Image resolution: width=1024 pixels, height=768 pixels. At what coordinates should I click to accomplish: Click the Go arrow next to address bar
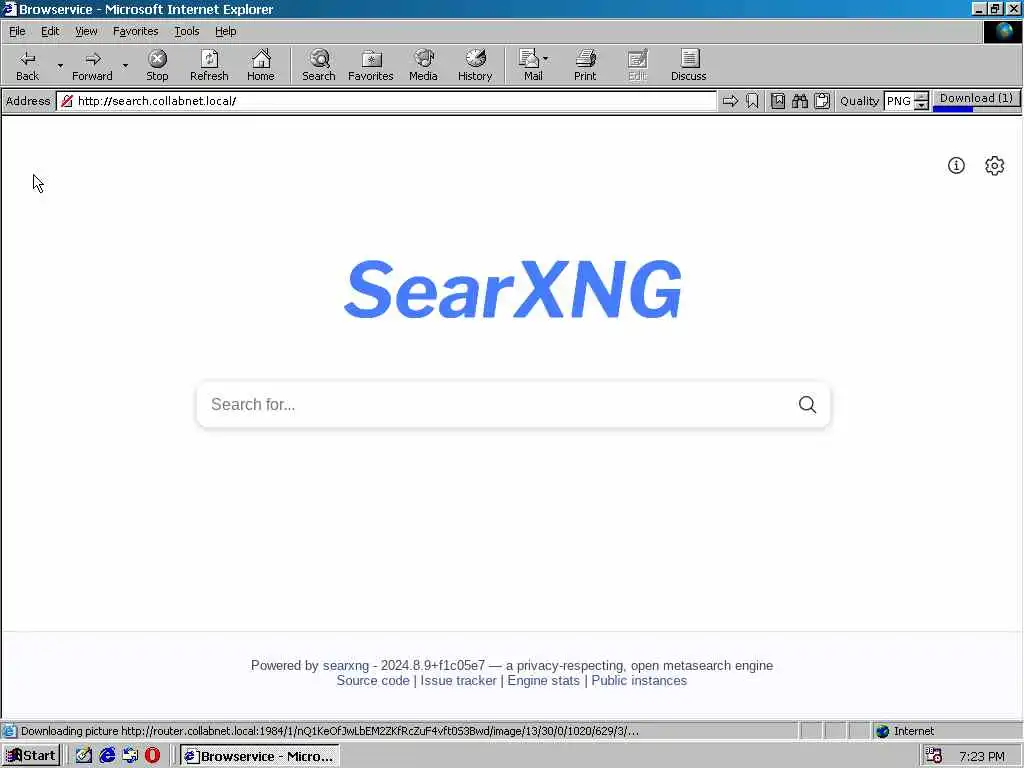click(x=730, y=101)
